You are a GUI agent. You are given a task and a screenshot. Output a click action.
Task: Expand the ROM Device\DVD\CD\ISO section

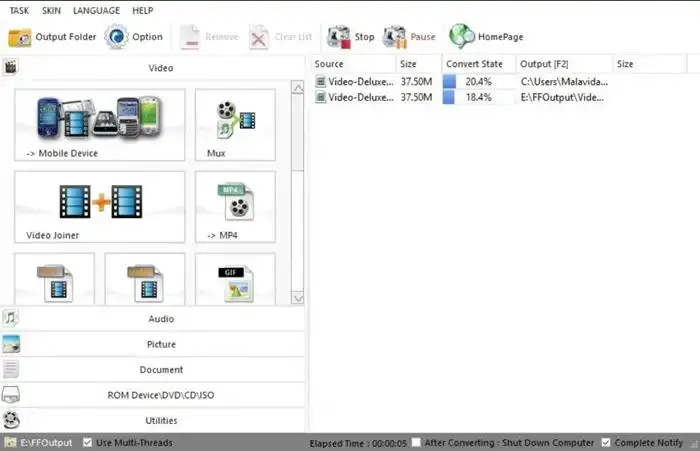pos(160,395)
